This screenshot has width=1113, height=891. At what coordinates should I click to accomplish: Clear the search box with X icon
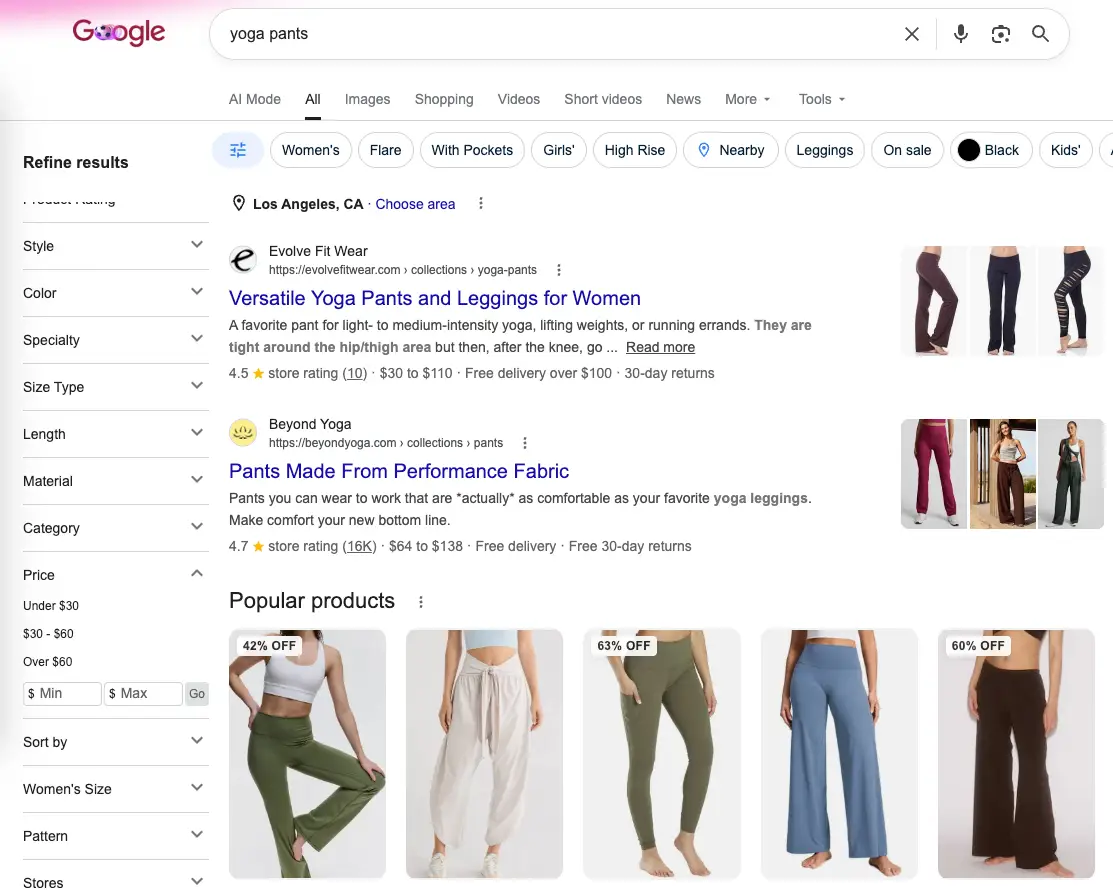point(911,34)
